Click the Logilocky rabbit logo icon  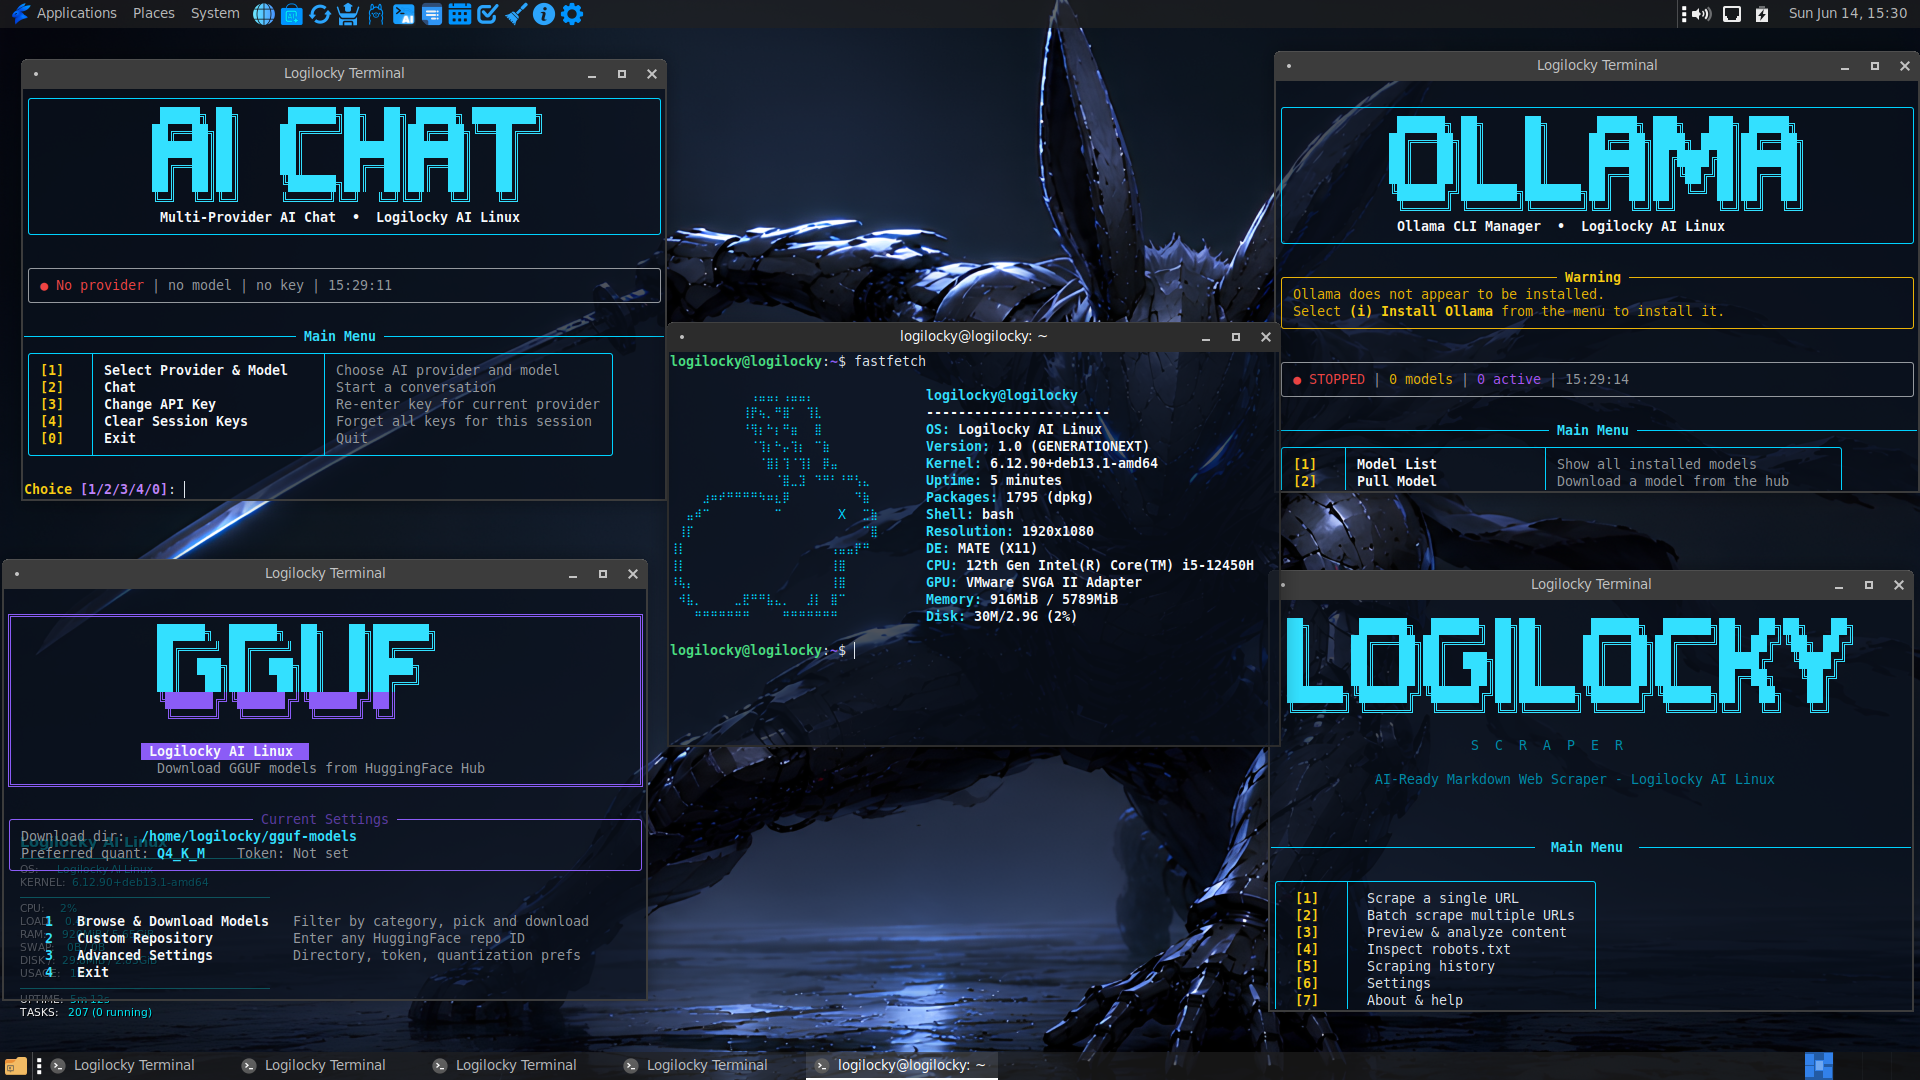[20, 14]
